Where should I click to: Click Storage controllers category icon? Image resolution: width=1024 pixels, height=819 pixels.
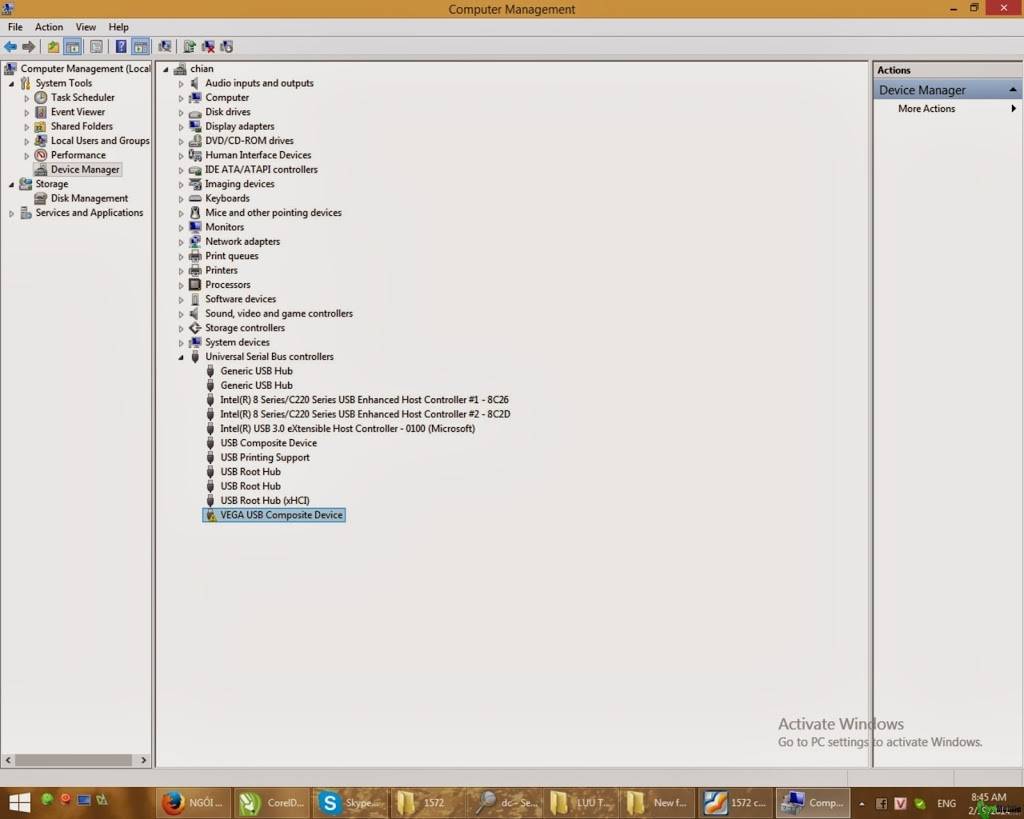[195, 328]
